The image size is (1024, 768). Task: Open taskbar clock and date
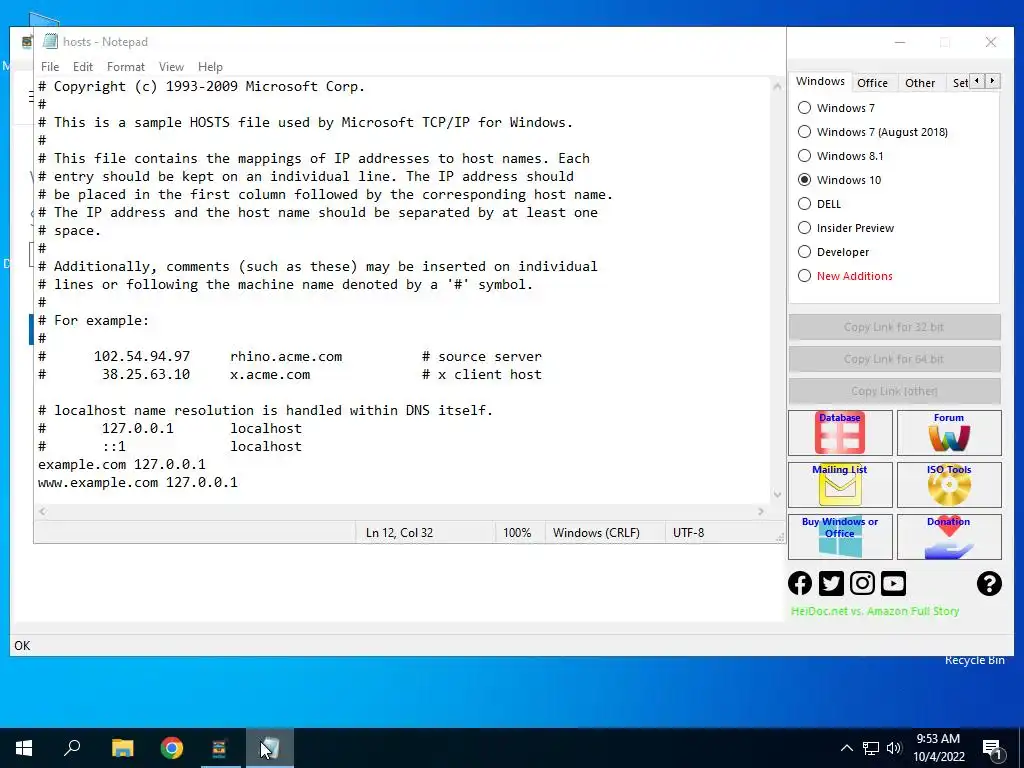coord(938,748)
